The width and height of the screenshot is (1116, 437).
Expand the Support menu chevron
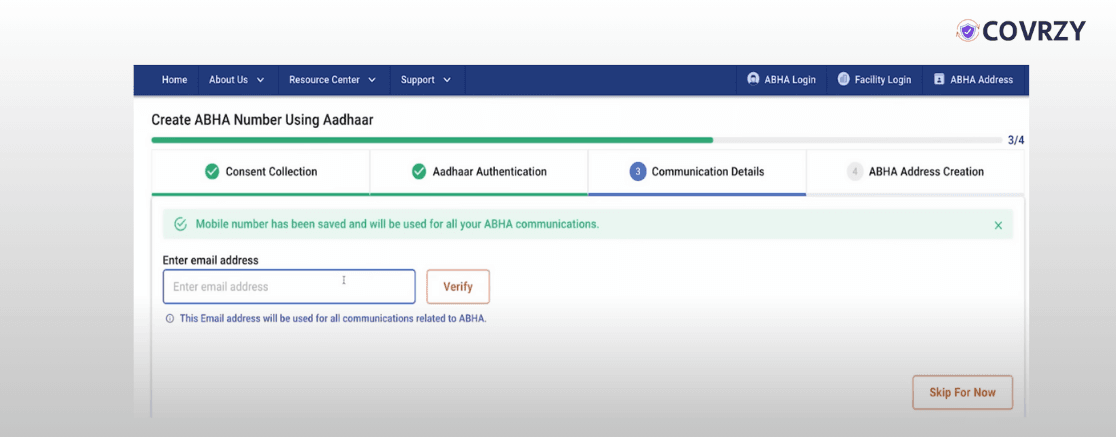pyautogui.click(x=447, y=80)
